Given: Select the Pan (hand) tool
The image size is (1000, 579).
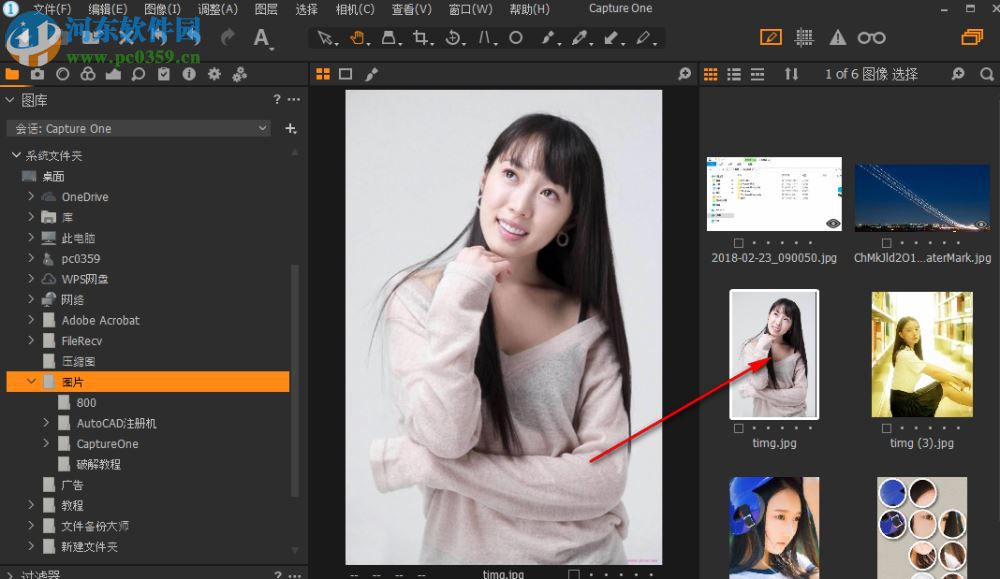Looking at the screenshot, I should pos(356,38).
